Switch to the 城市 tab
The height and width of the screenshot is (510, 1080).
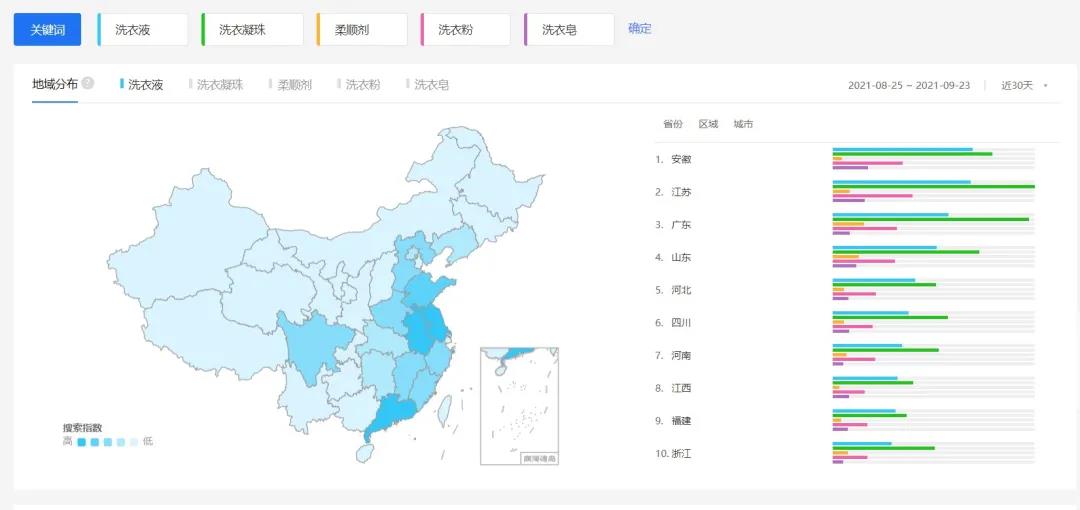743,124
